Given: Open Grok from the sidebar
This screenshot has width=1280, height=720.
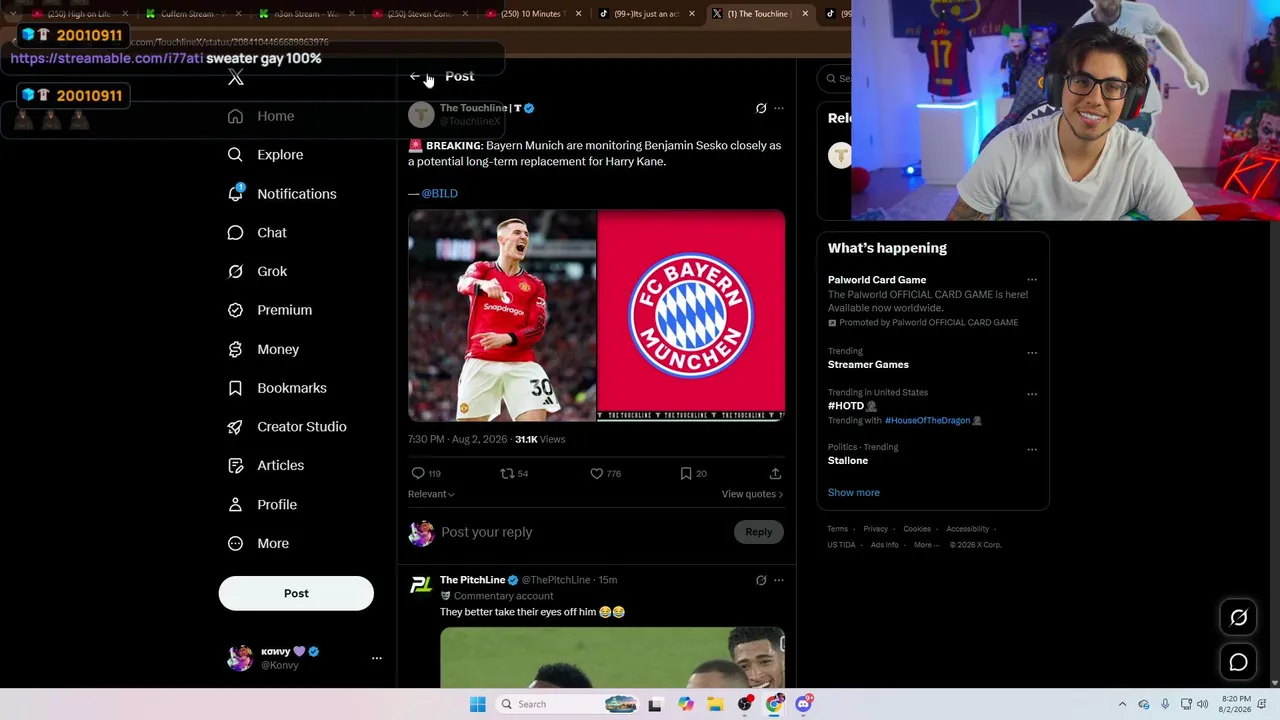Looking at the screenshot, I should point(257,271).
